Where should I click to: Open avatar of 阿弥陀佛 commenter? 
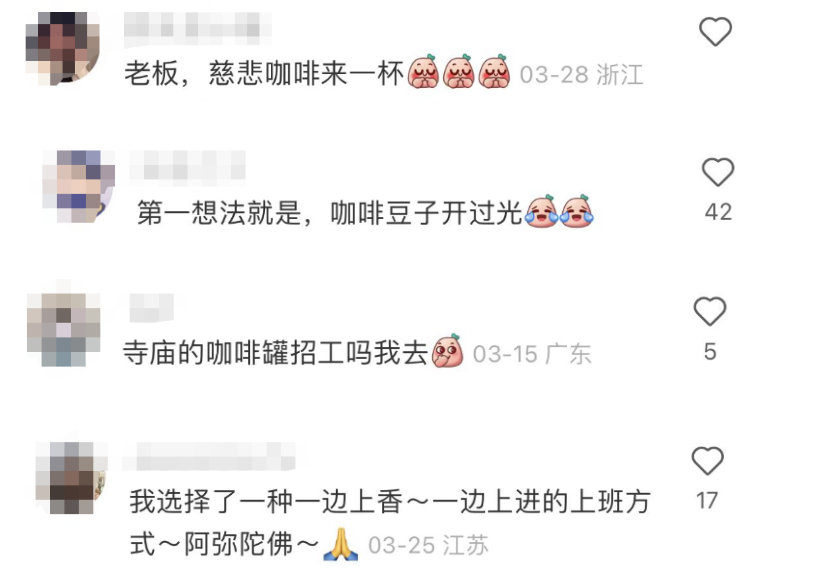point(72,478)
